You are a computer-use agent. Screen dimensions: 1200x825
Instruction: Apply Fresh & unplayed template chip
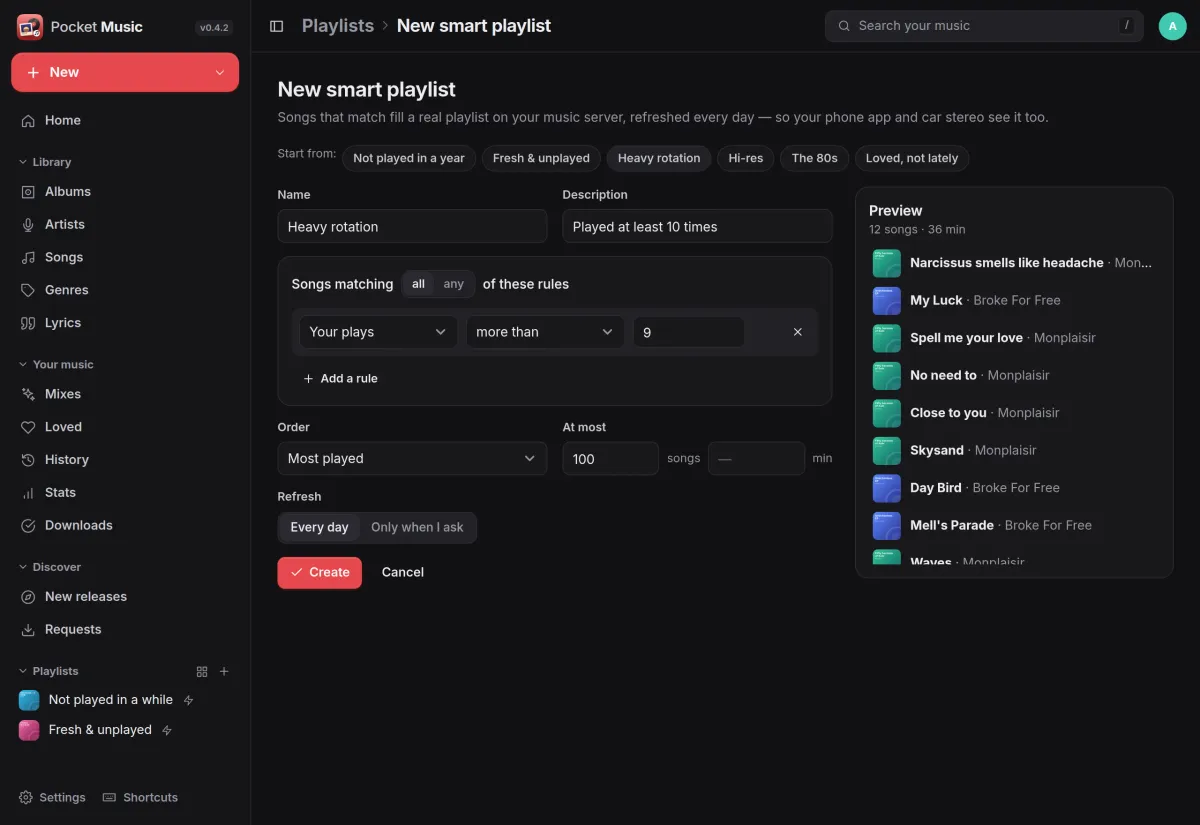coord(541,158)
